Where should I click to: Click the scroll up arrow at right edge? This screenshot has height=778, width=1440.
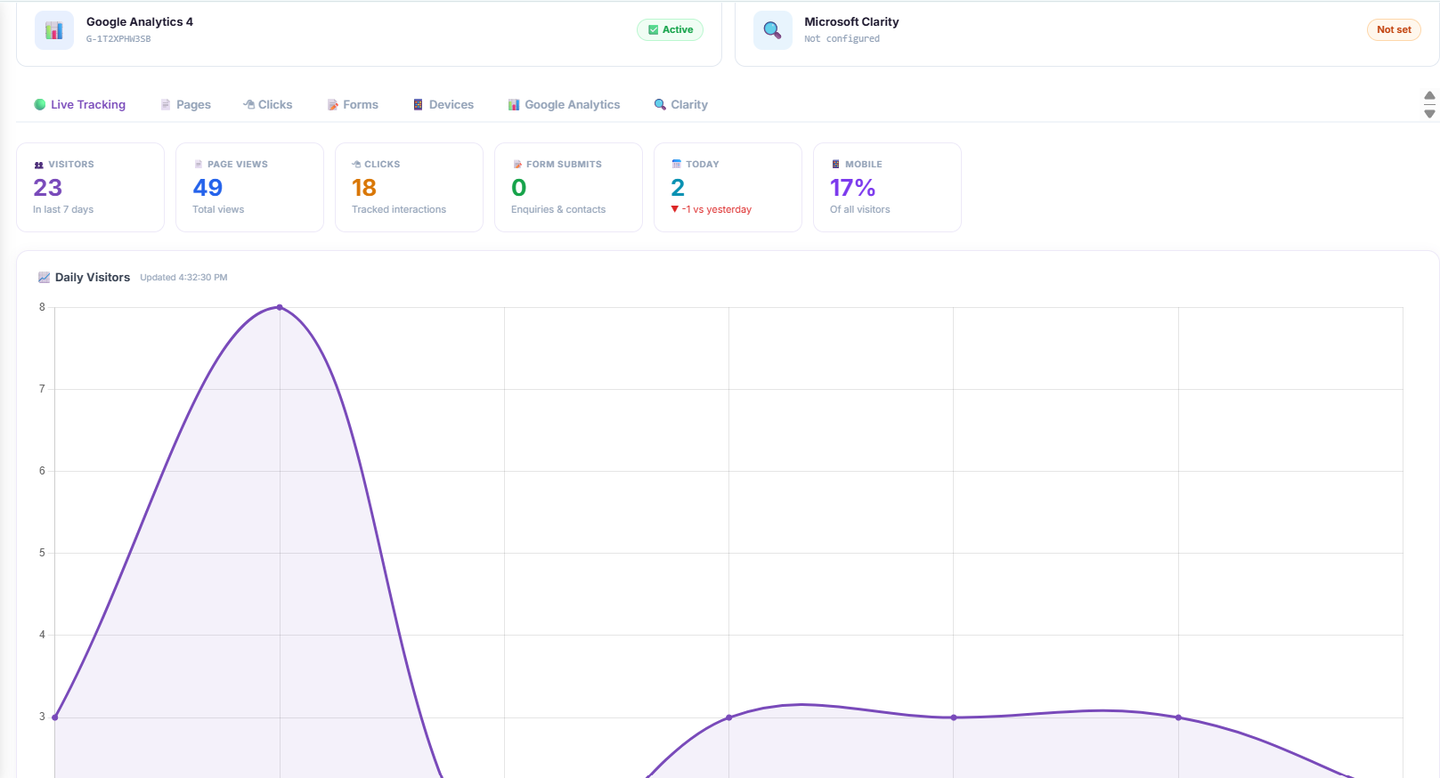1430,96
